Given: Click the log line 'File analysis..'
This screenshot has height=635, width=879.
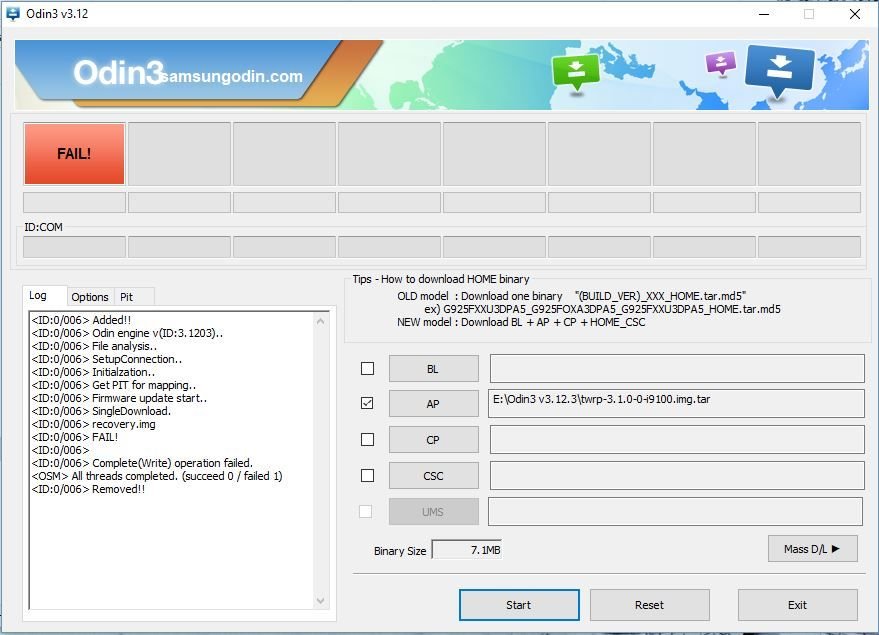Looking at the screenshot, I should pyautogui.click(x=124, y=346).
